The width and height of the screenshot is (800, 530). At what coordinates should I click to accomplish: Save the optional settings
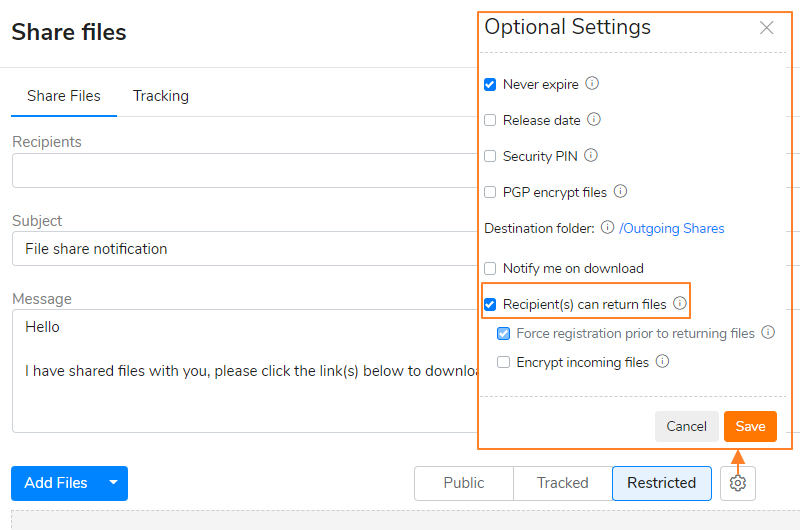(750, 426)
